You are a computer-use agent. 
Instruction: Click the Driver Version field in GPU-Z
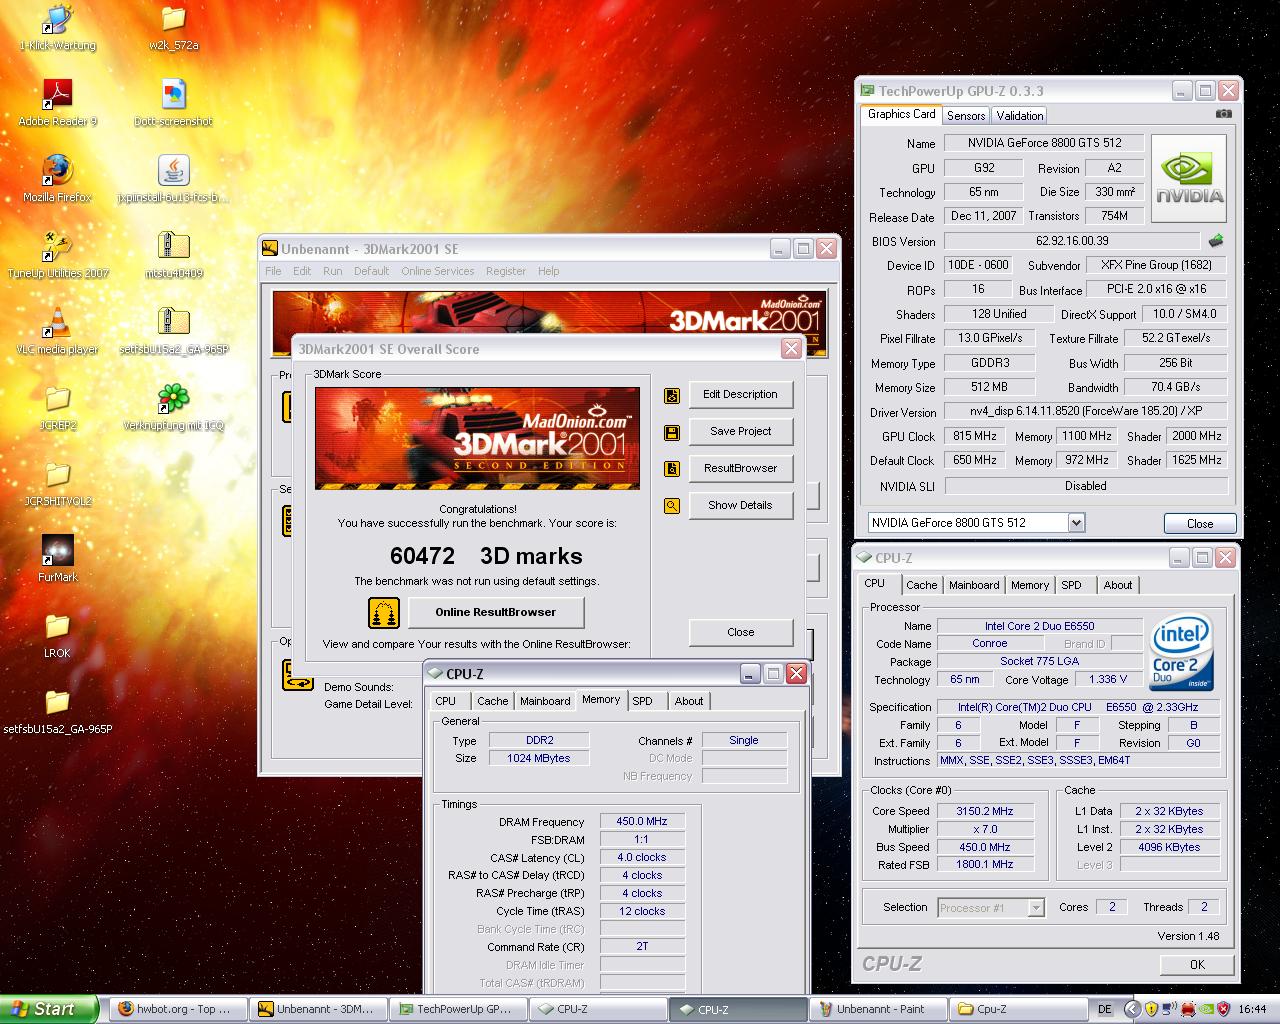[1086, 412]
